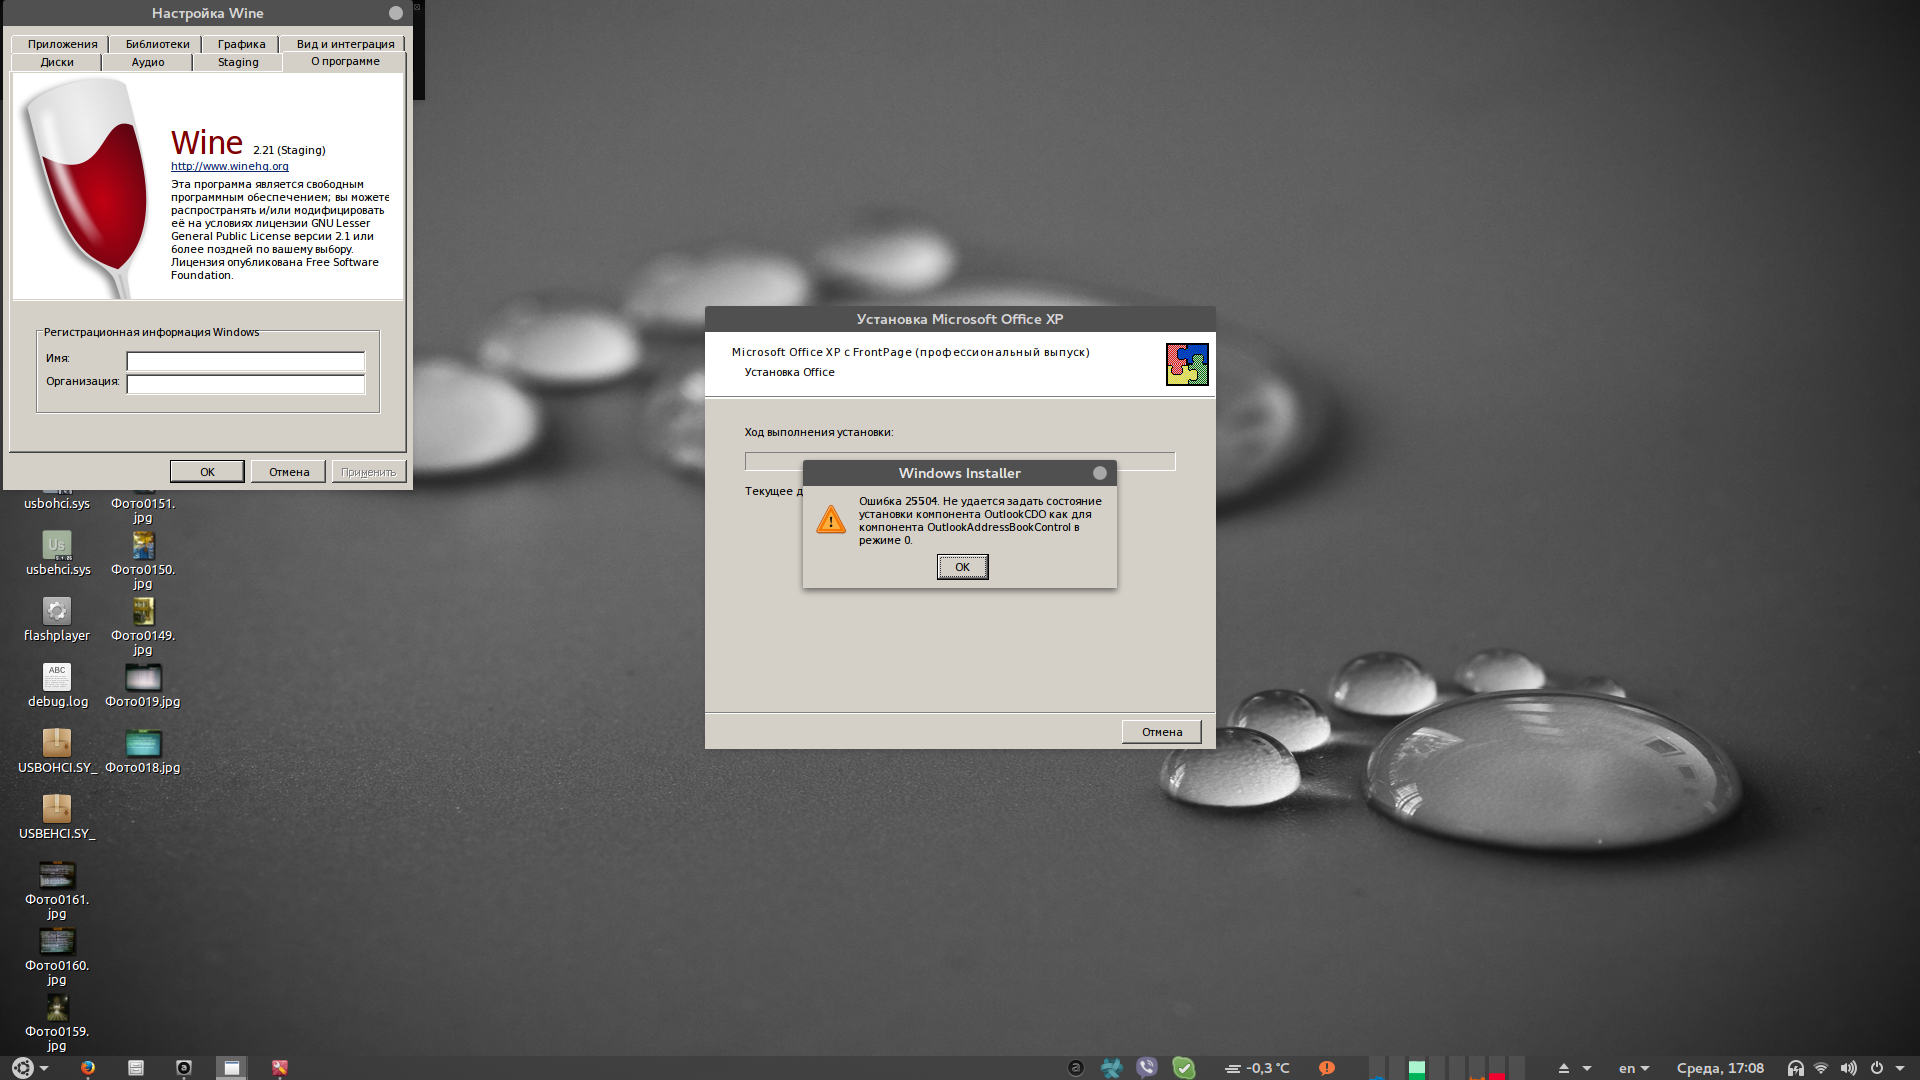
Task: Expand the en keyboard layout dropdown
Action: (1645, 1068)
